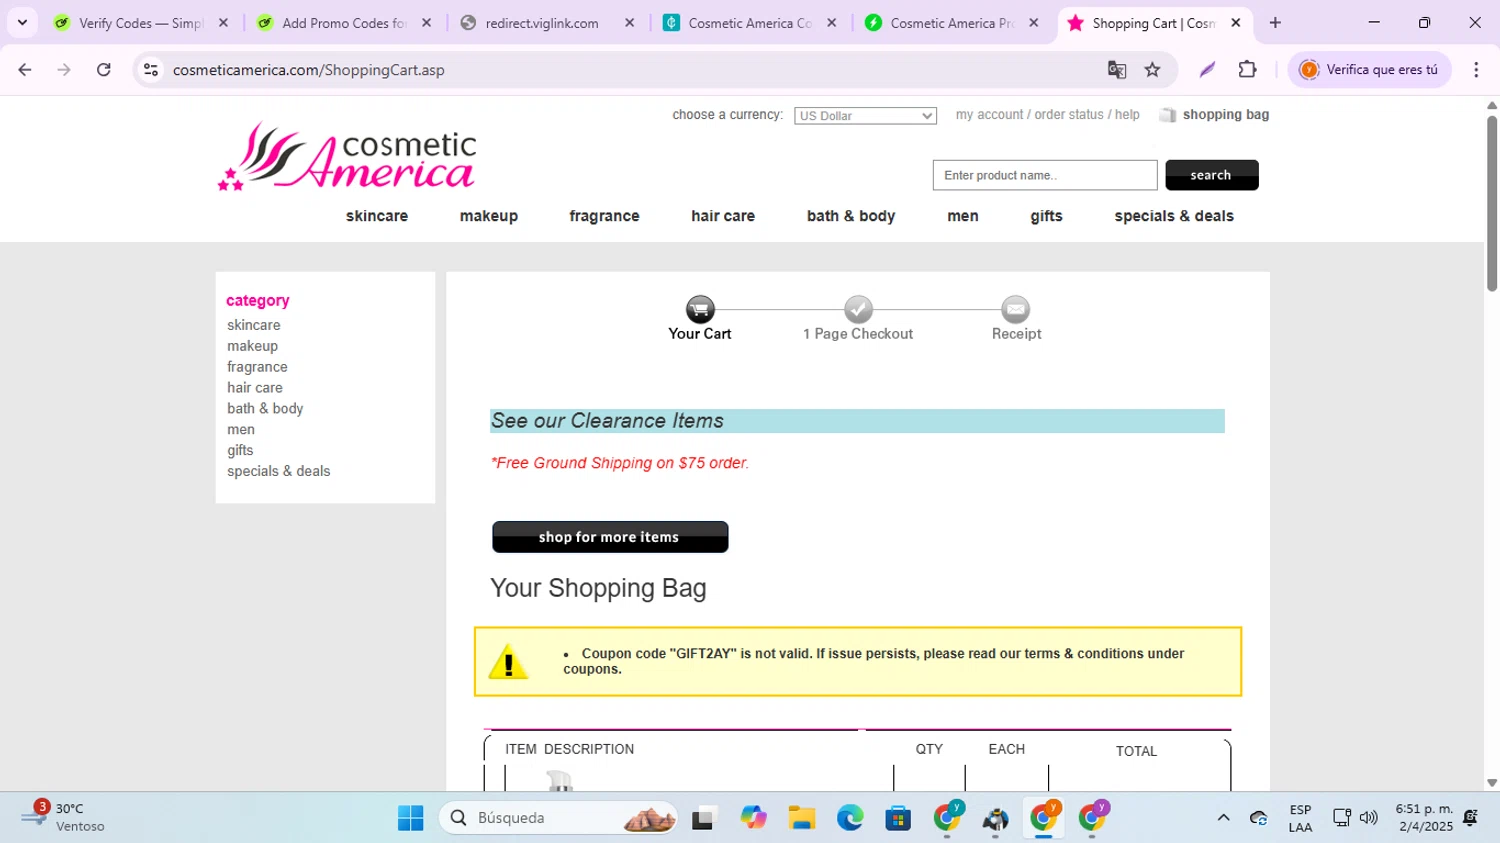
Task: Open the Task View taskbar icon
Action: coord(705,818)
